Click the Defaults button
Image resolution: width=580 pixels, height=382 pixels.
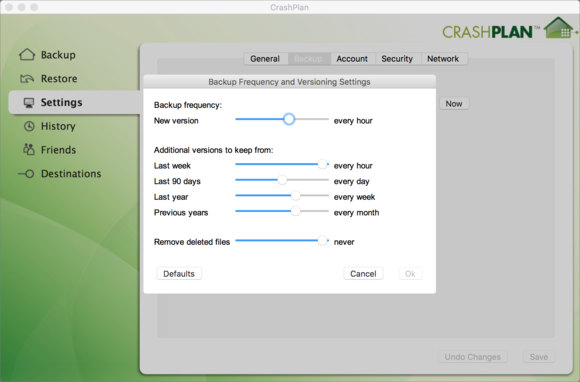[x=179, y=274]
